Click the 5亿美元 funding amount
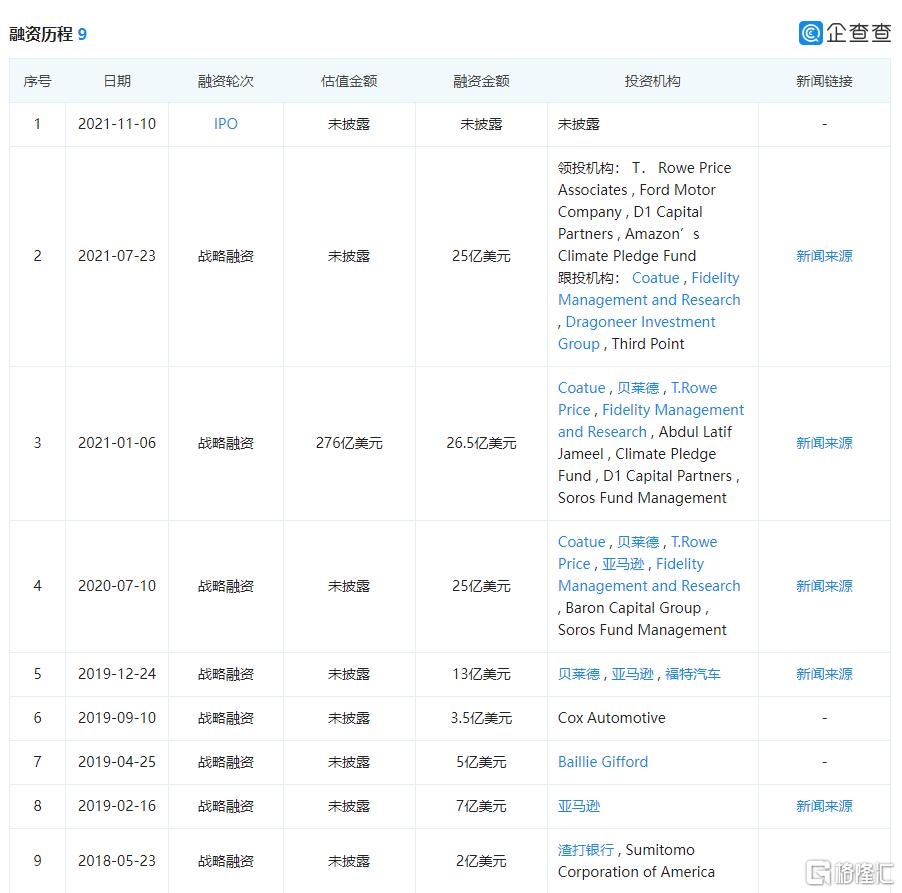 [x=481, y=762]
